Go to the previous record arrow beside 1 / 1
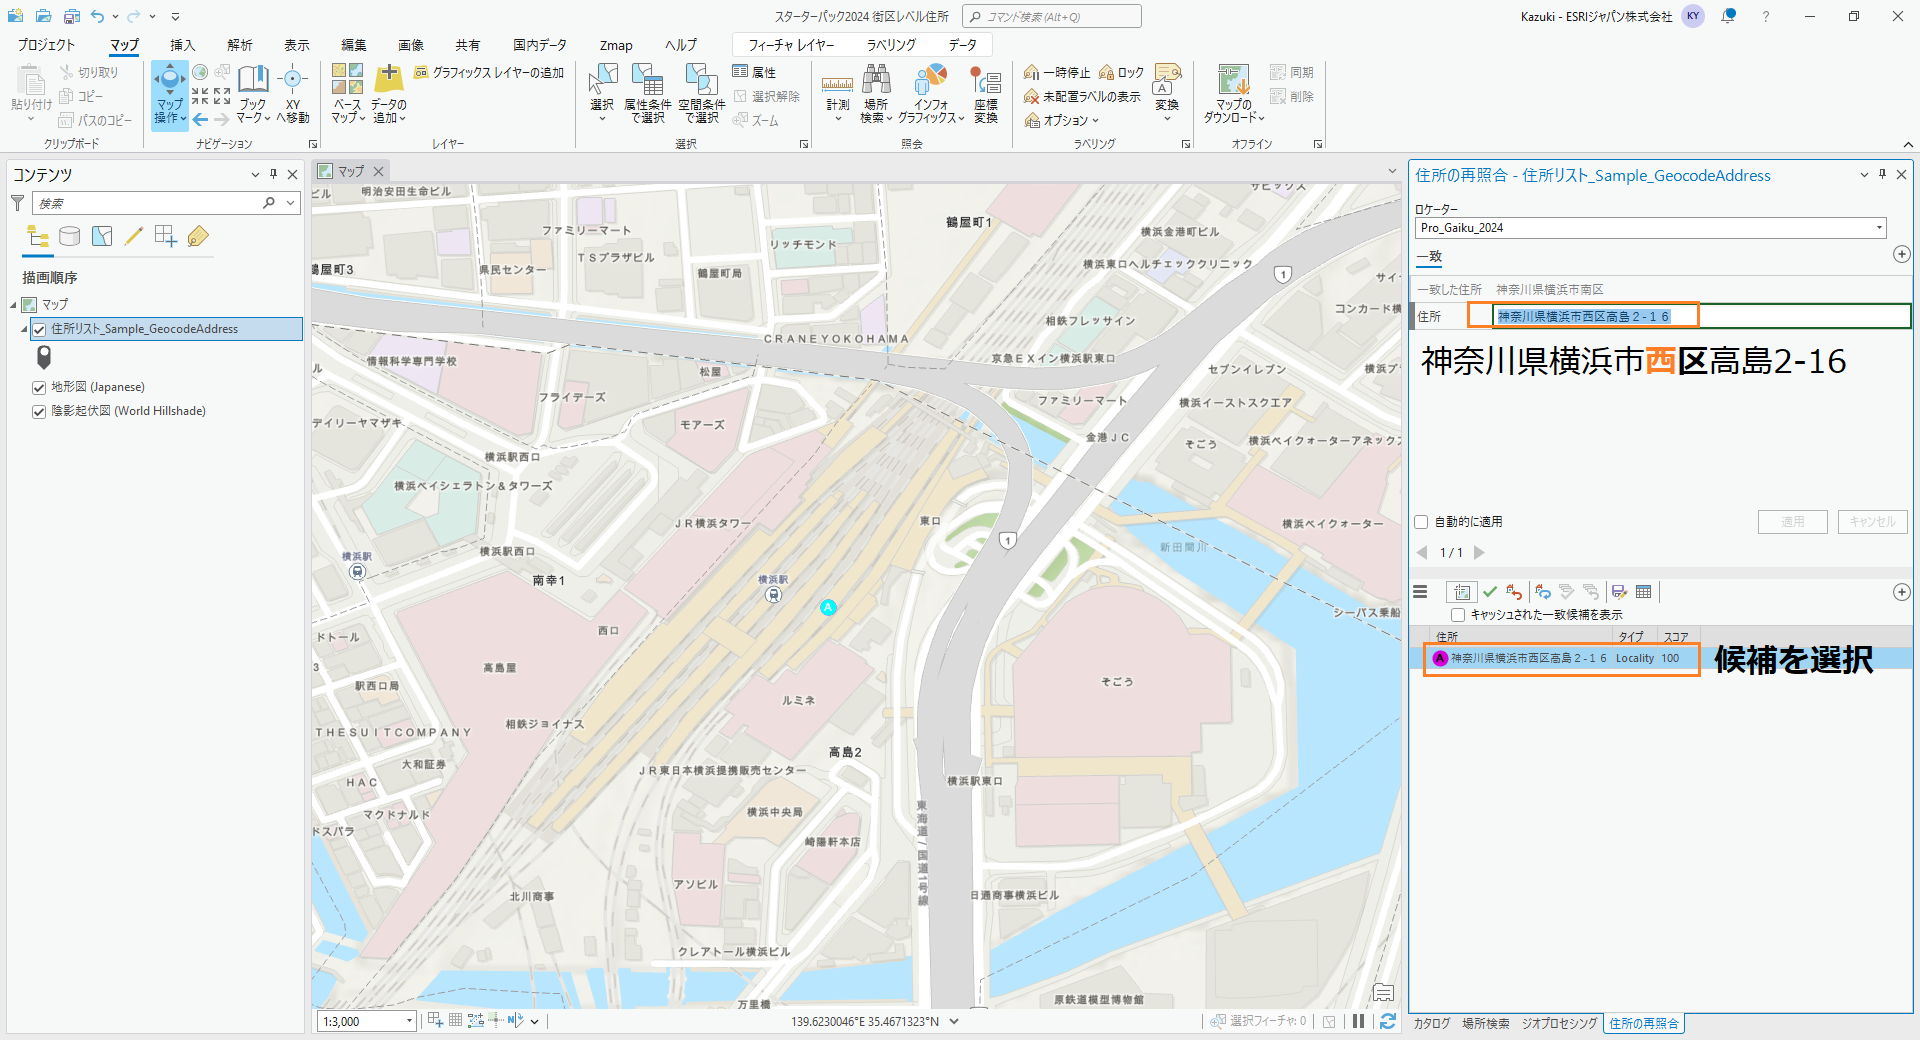1920x1040 pixels. point(1422,552)
